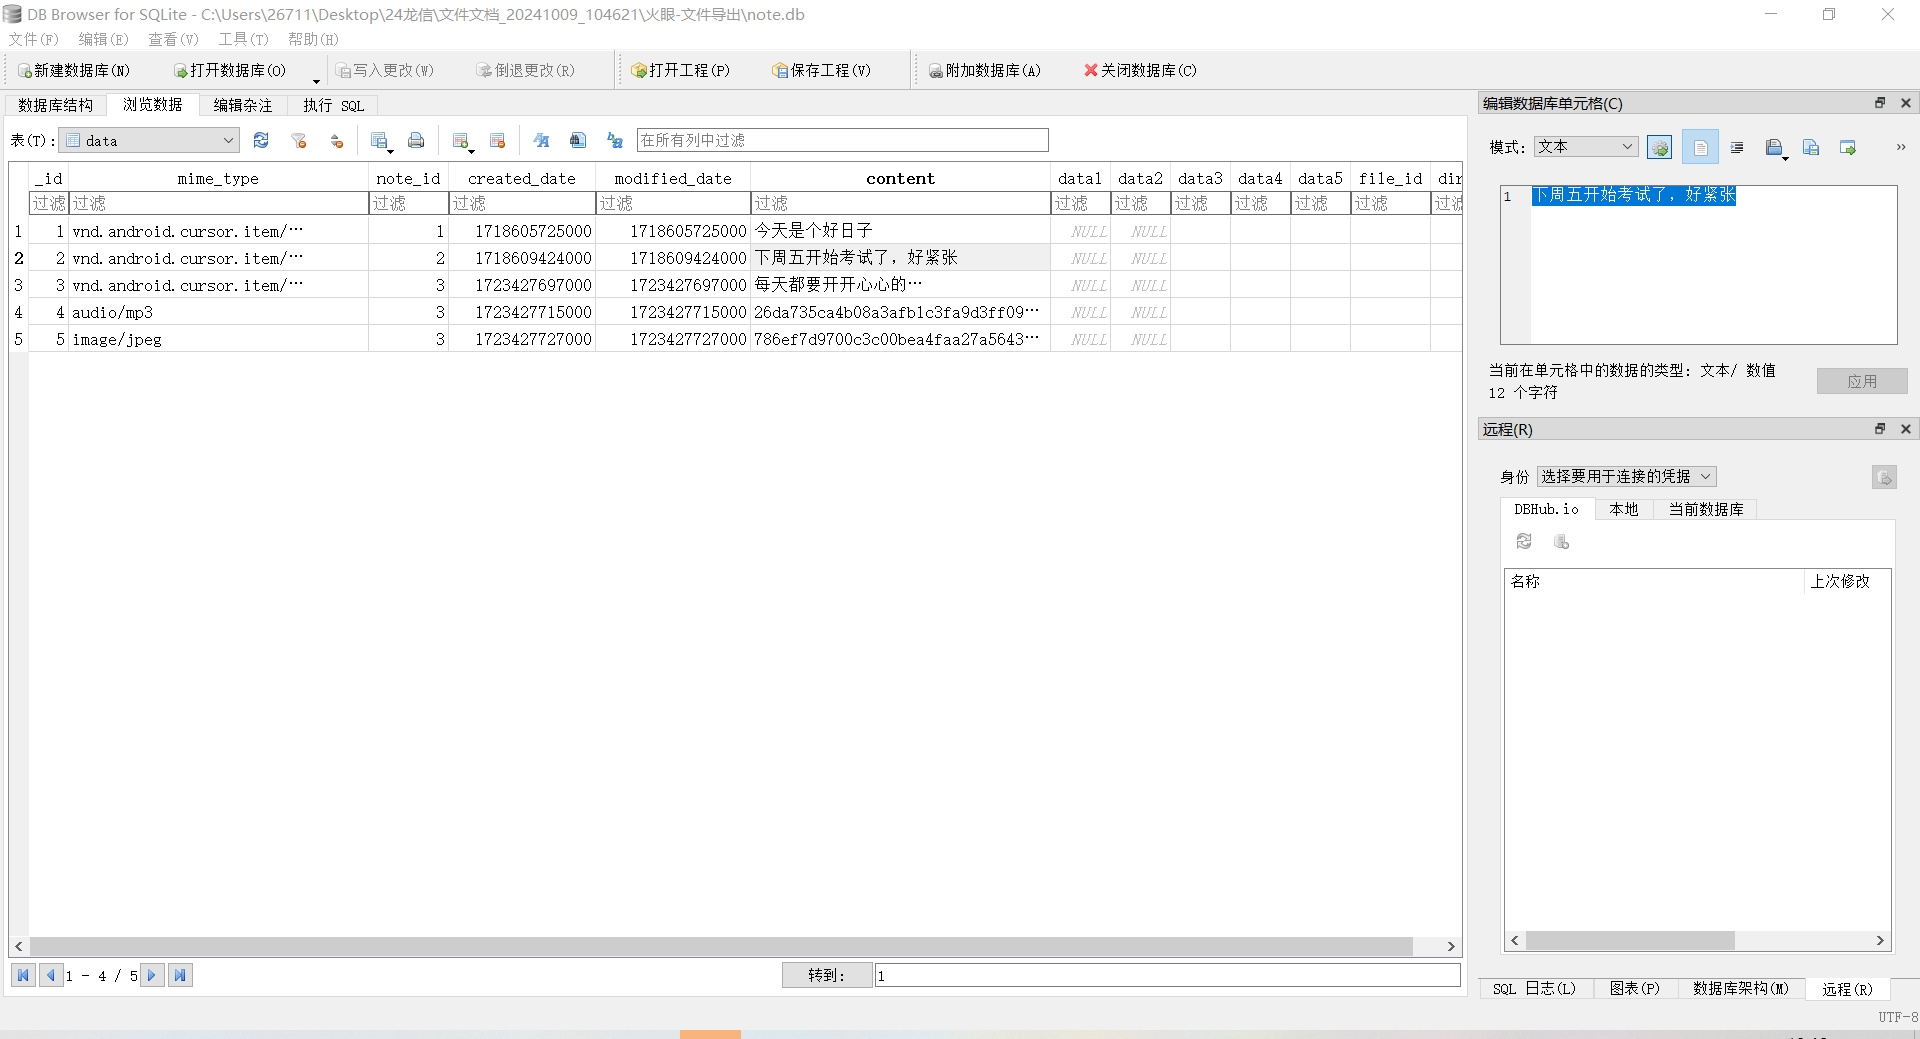Show hidden cell editor toolbar items
The width and height of the screenshot is (1920, 1039).
click(1900, 147)
